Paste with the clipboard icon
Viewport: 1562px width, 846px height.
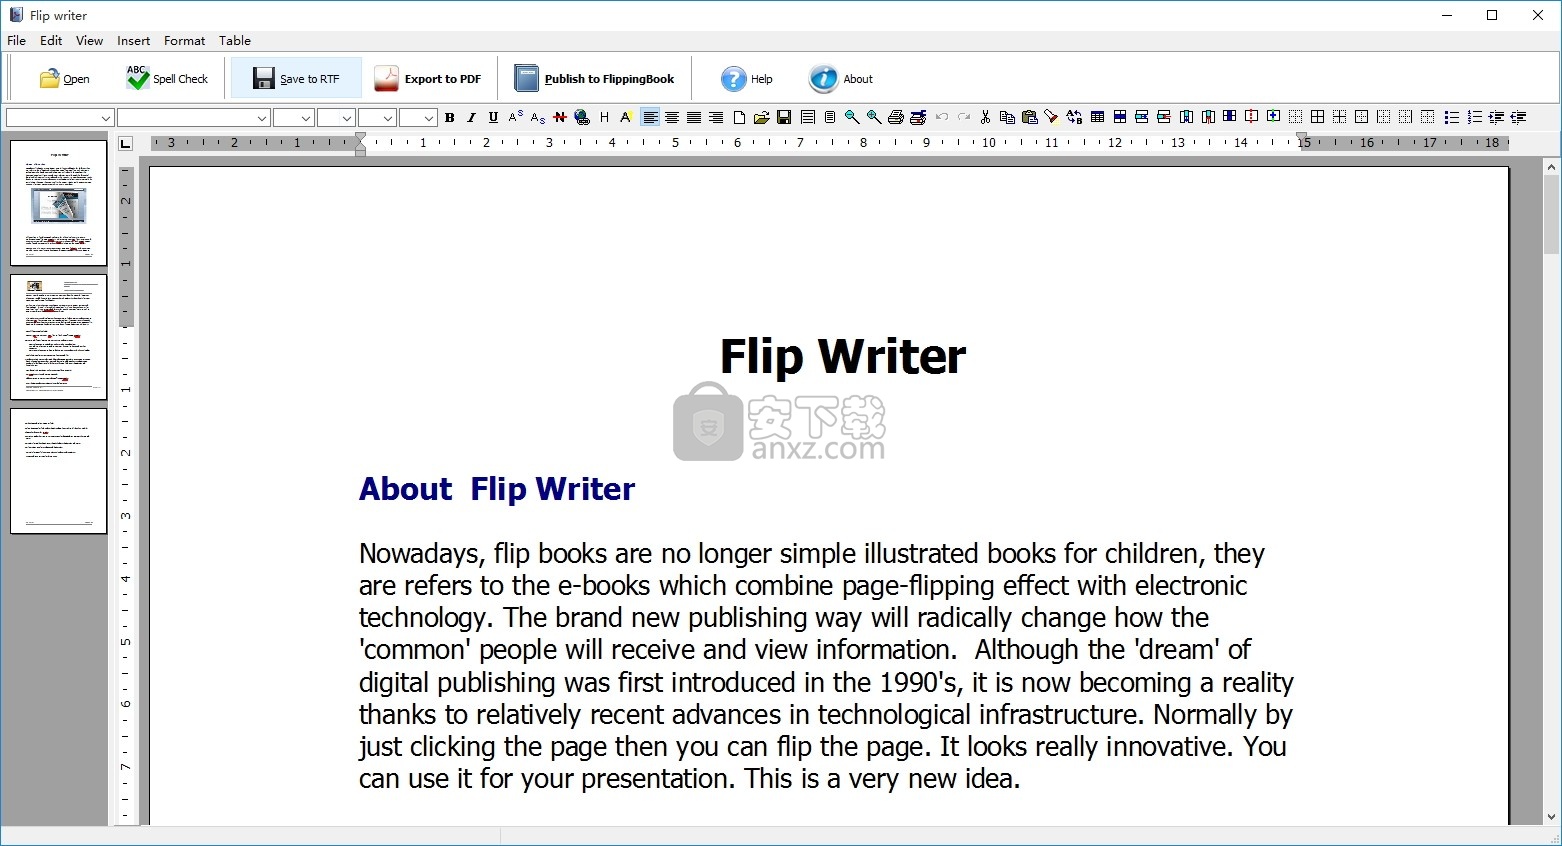tap(1030, 118)
